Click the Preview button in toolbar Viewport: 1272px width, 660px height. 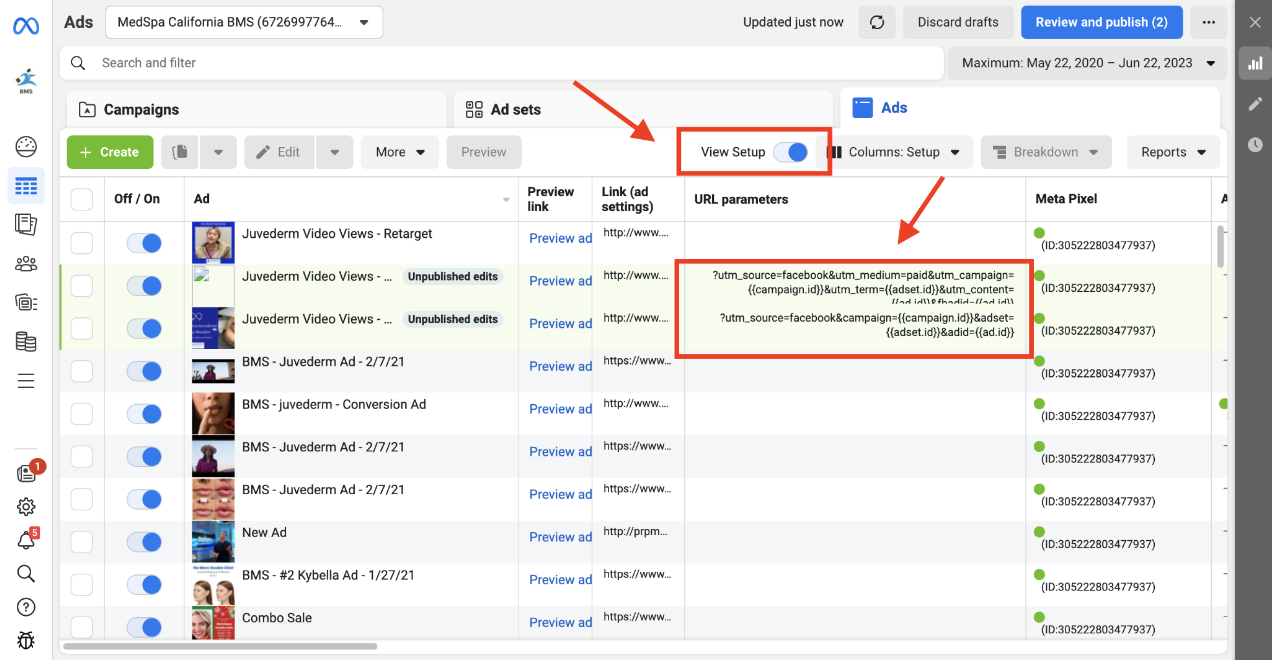click(484, 152)
